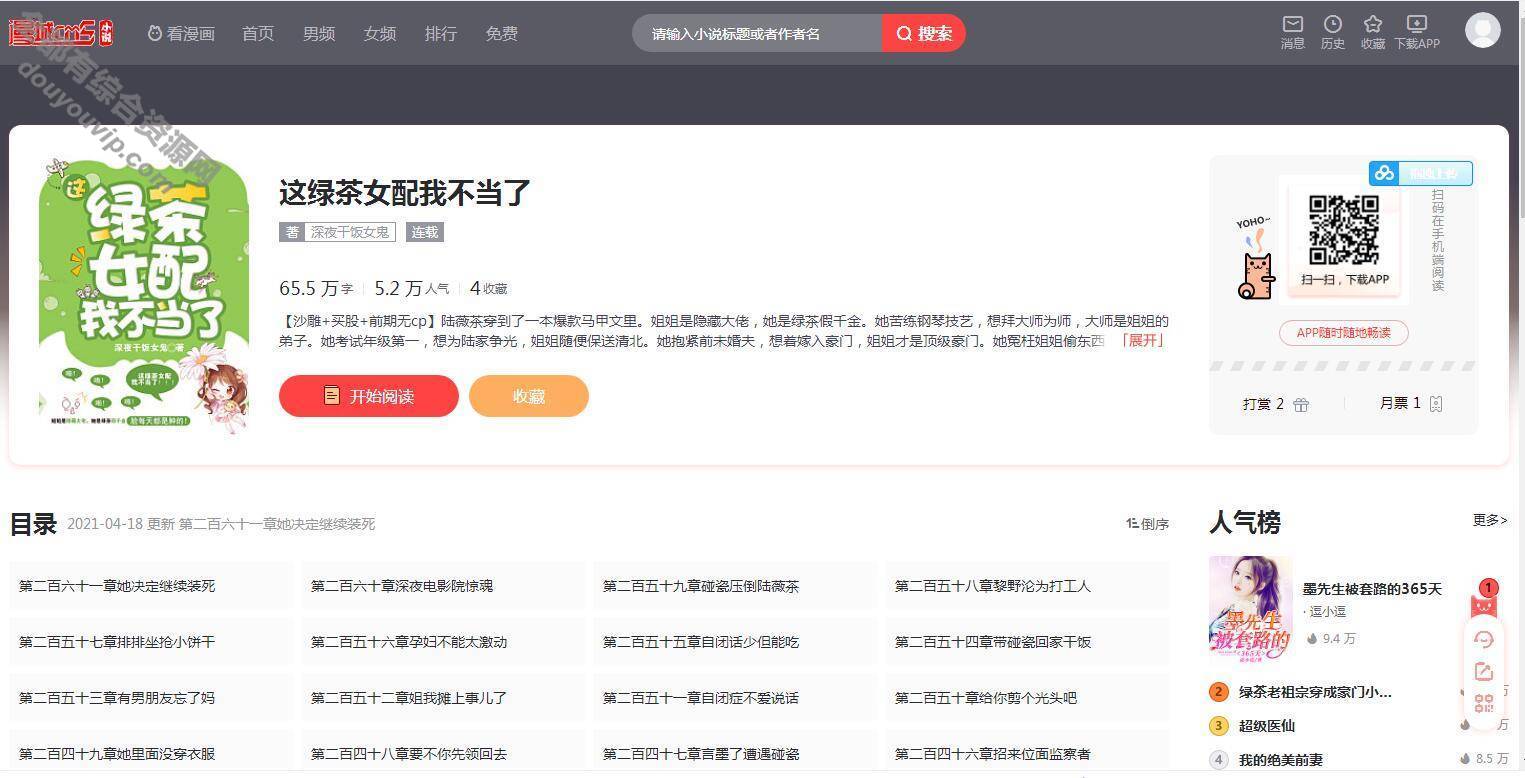The width and height of the screenshot is (1525, 778).
Task: Click the 开始阅读 start reading button
Action: click(369, 396)
